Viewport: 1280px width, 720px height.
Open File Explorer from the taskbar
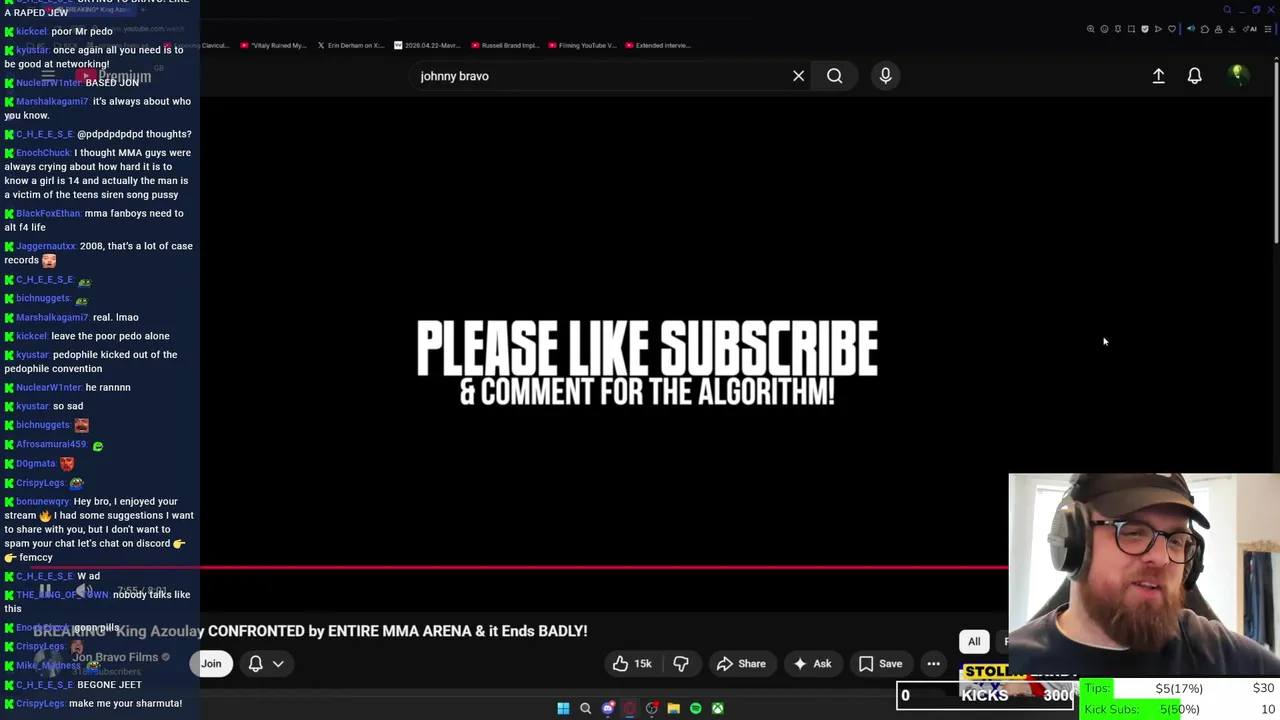[x=673, y=708]
